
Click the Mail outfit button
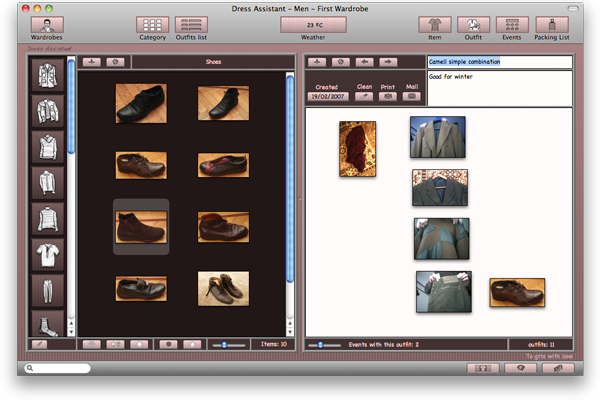click(x=412, y=97)
